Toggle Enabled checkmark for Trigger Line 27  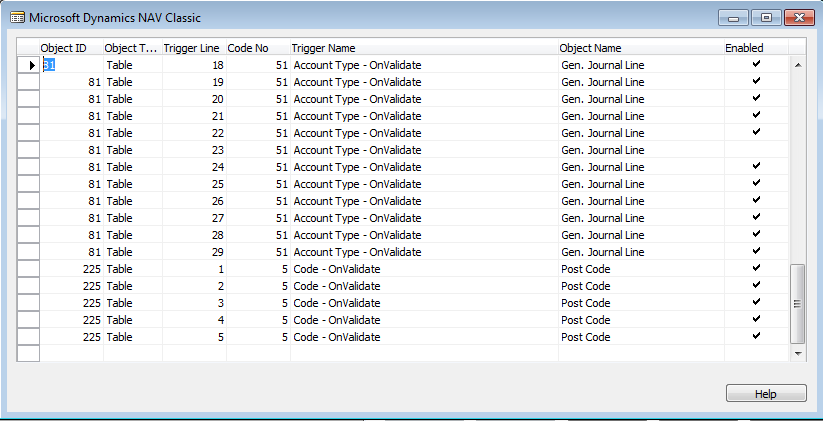[x=756, y=218]
